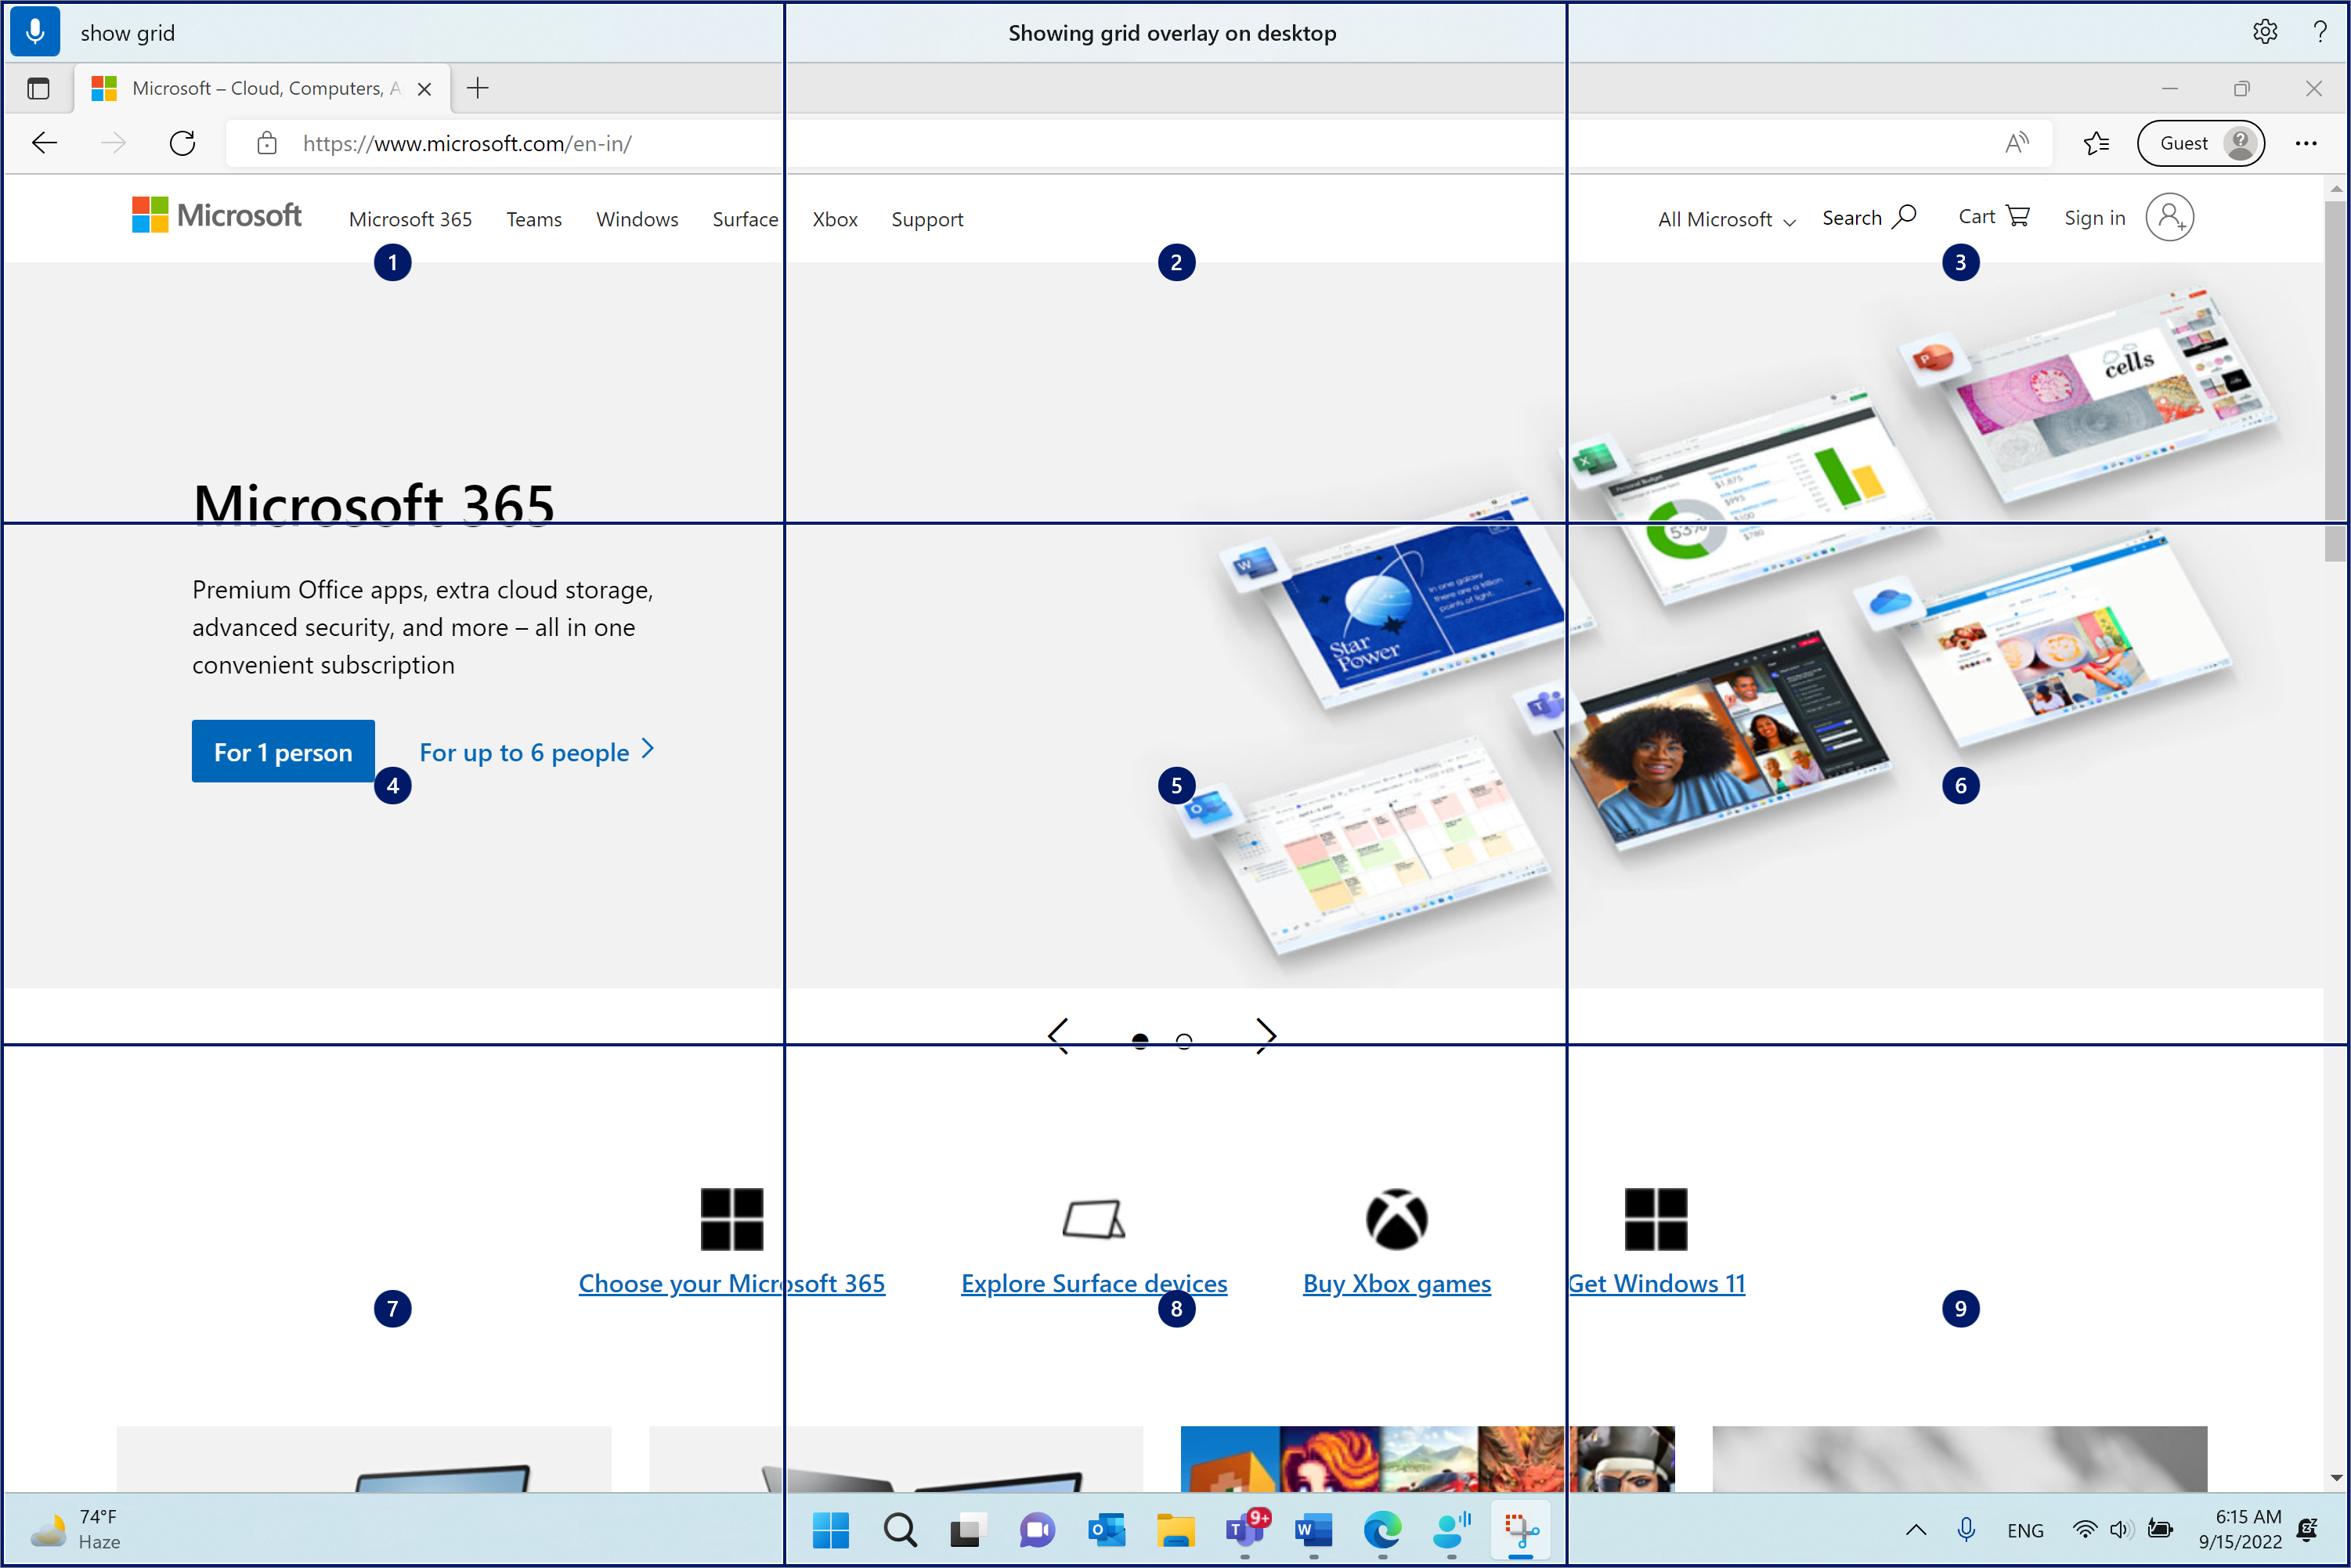Click the Favorites star icon

pyautogui.click(x=2096, y=143)
